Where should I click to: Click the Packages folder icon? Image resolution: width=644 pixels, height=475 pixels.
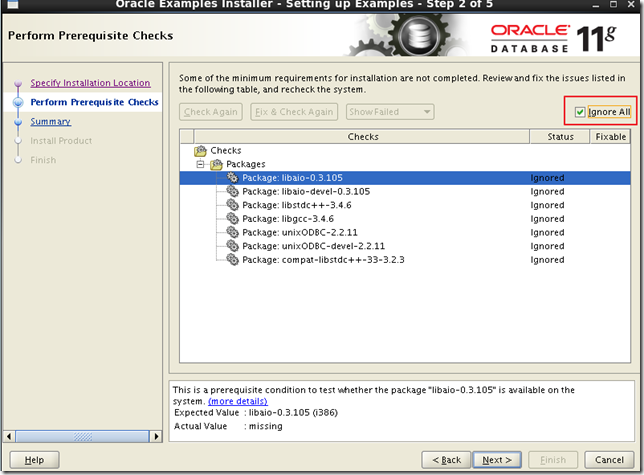(x=216, y=164)
